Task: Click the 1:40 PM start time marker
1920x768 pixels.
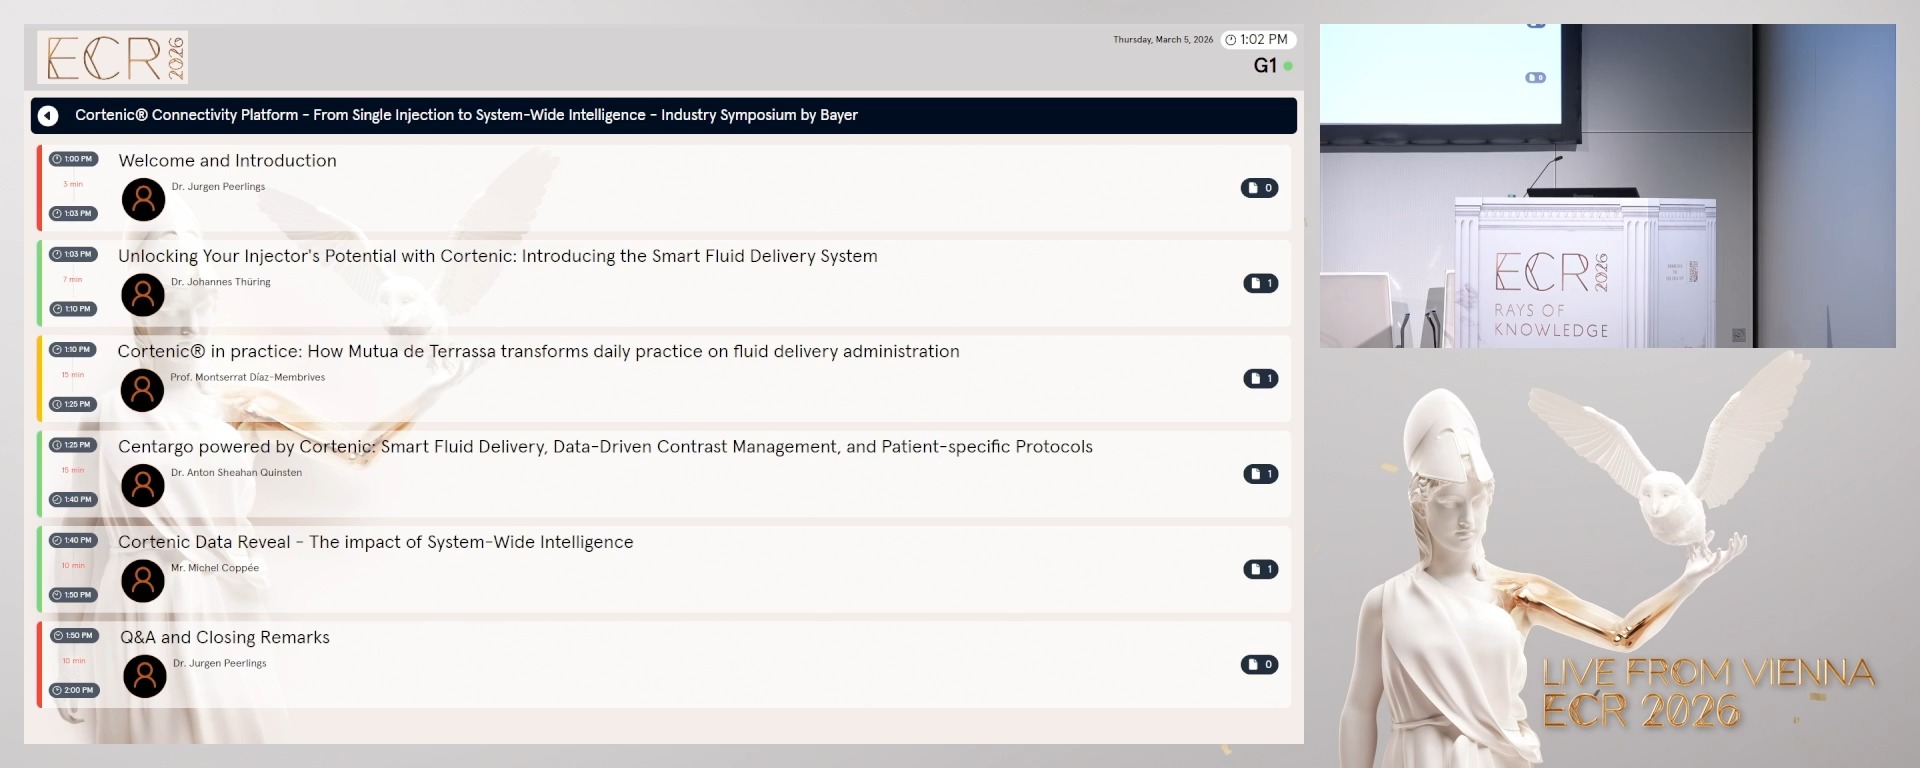Action: click(72, 540)
